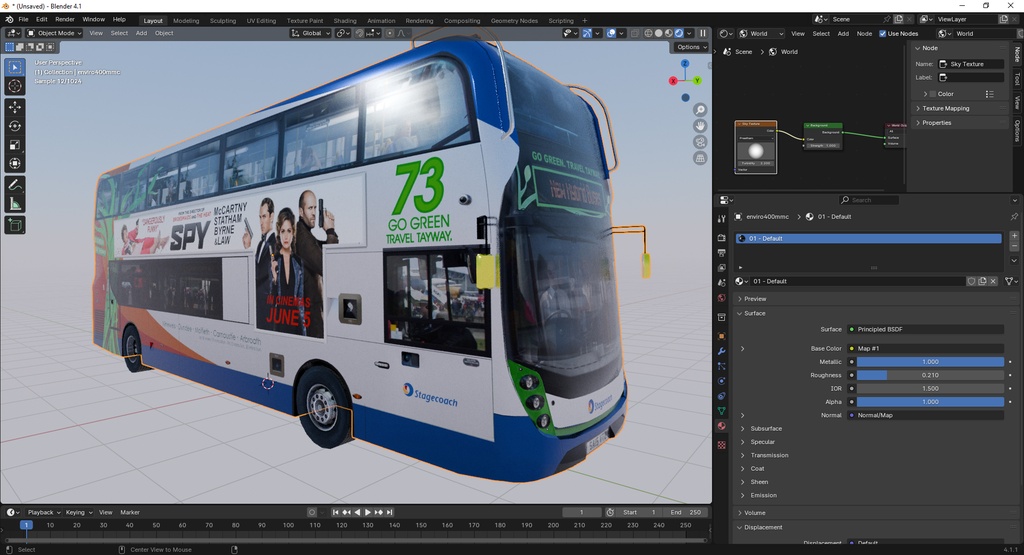Screen dimensions: 1024x555
Task: Click the zoom magnifier viewport gizmo
Action: click(700, 110)
